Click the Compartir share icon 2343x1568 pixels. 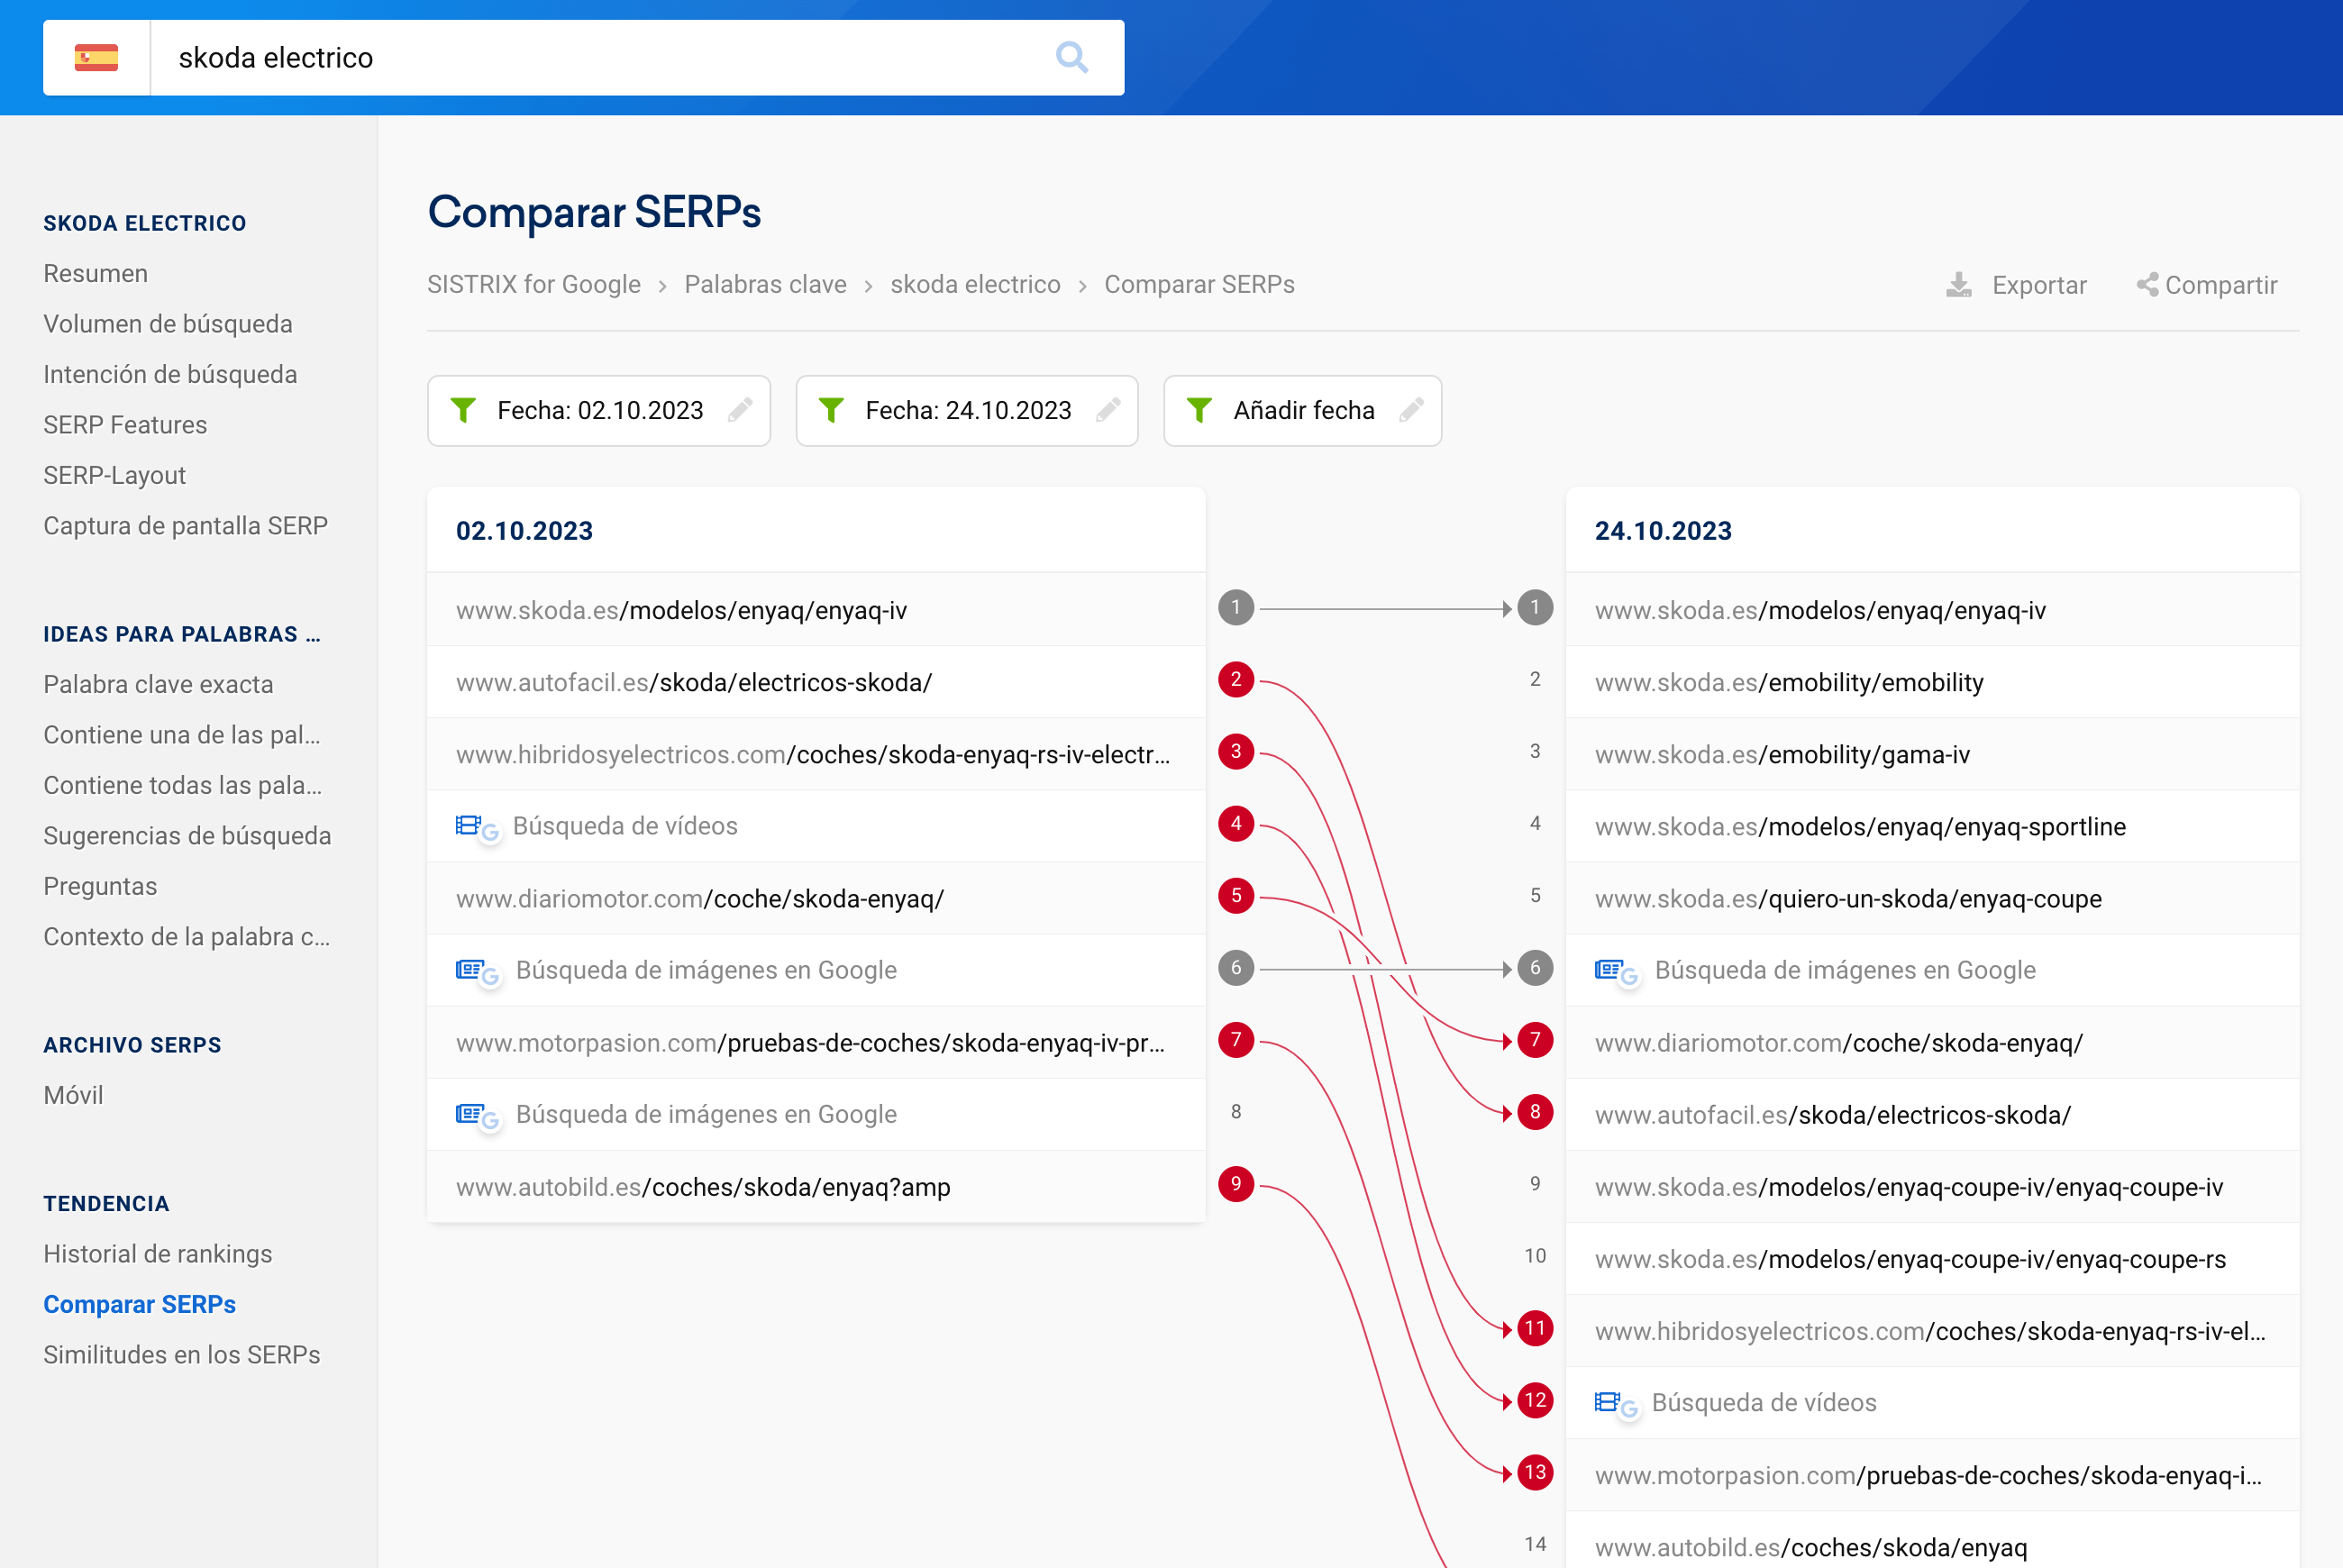point(2147,285)
